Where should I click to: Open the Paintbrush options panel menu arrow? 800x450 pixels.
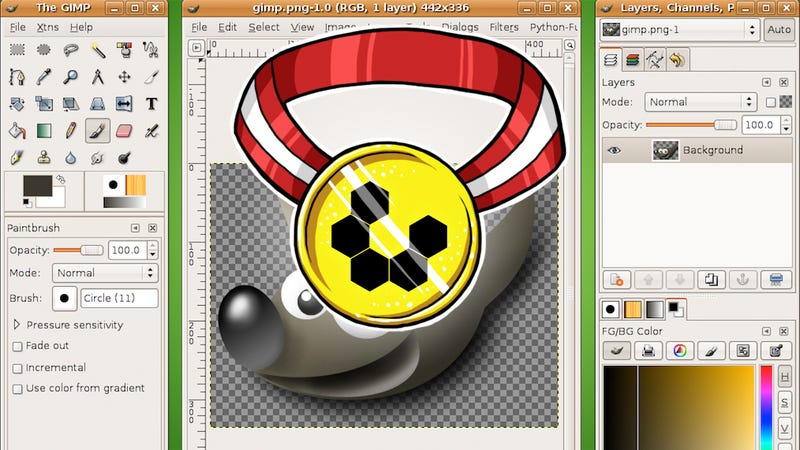click(x=135, y=228)
